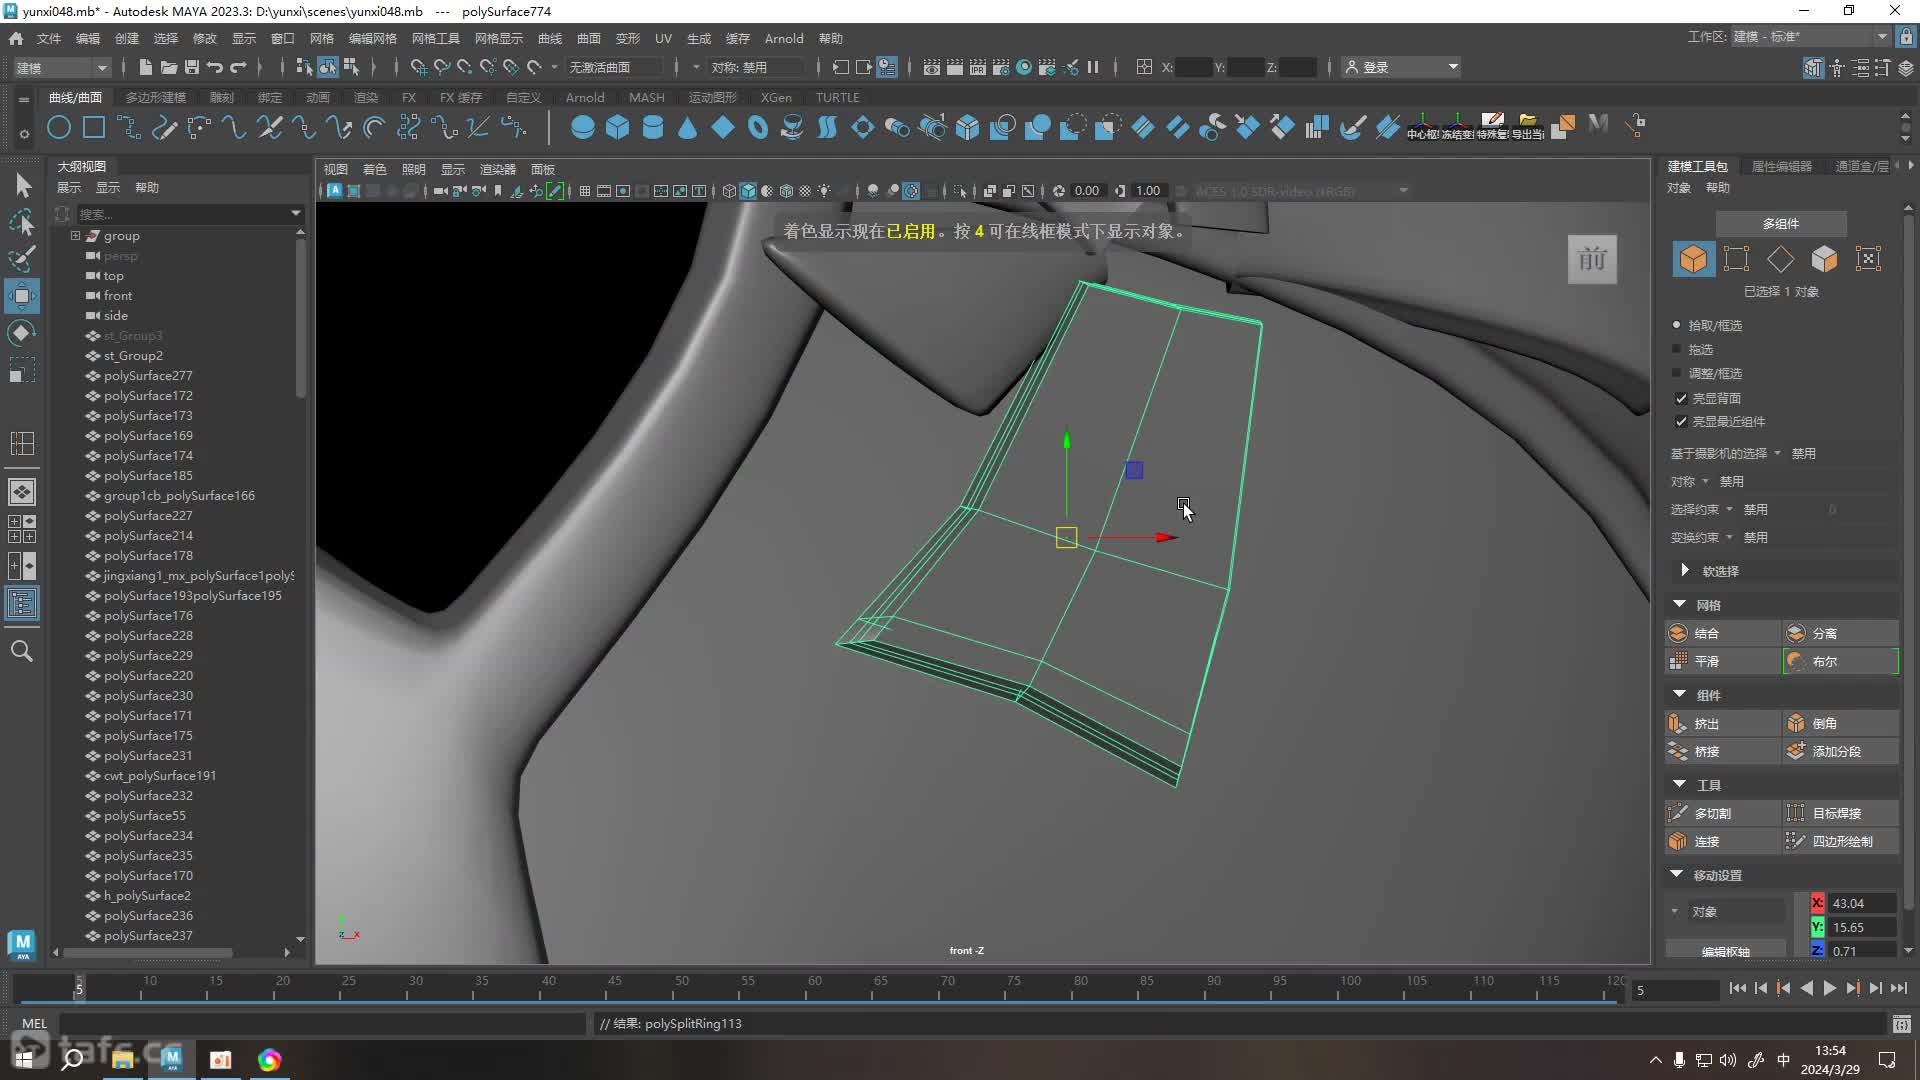
Task: Collapse the 网格 section
Action: tap(1679, 604)
